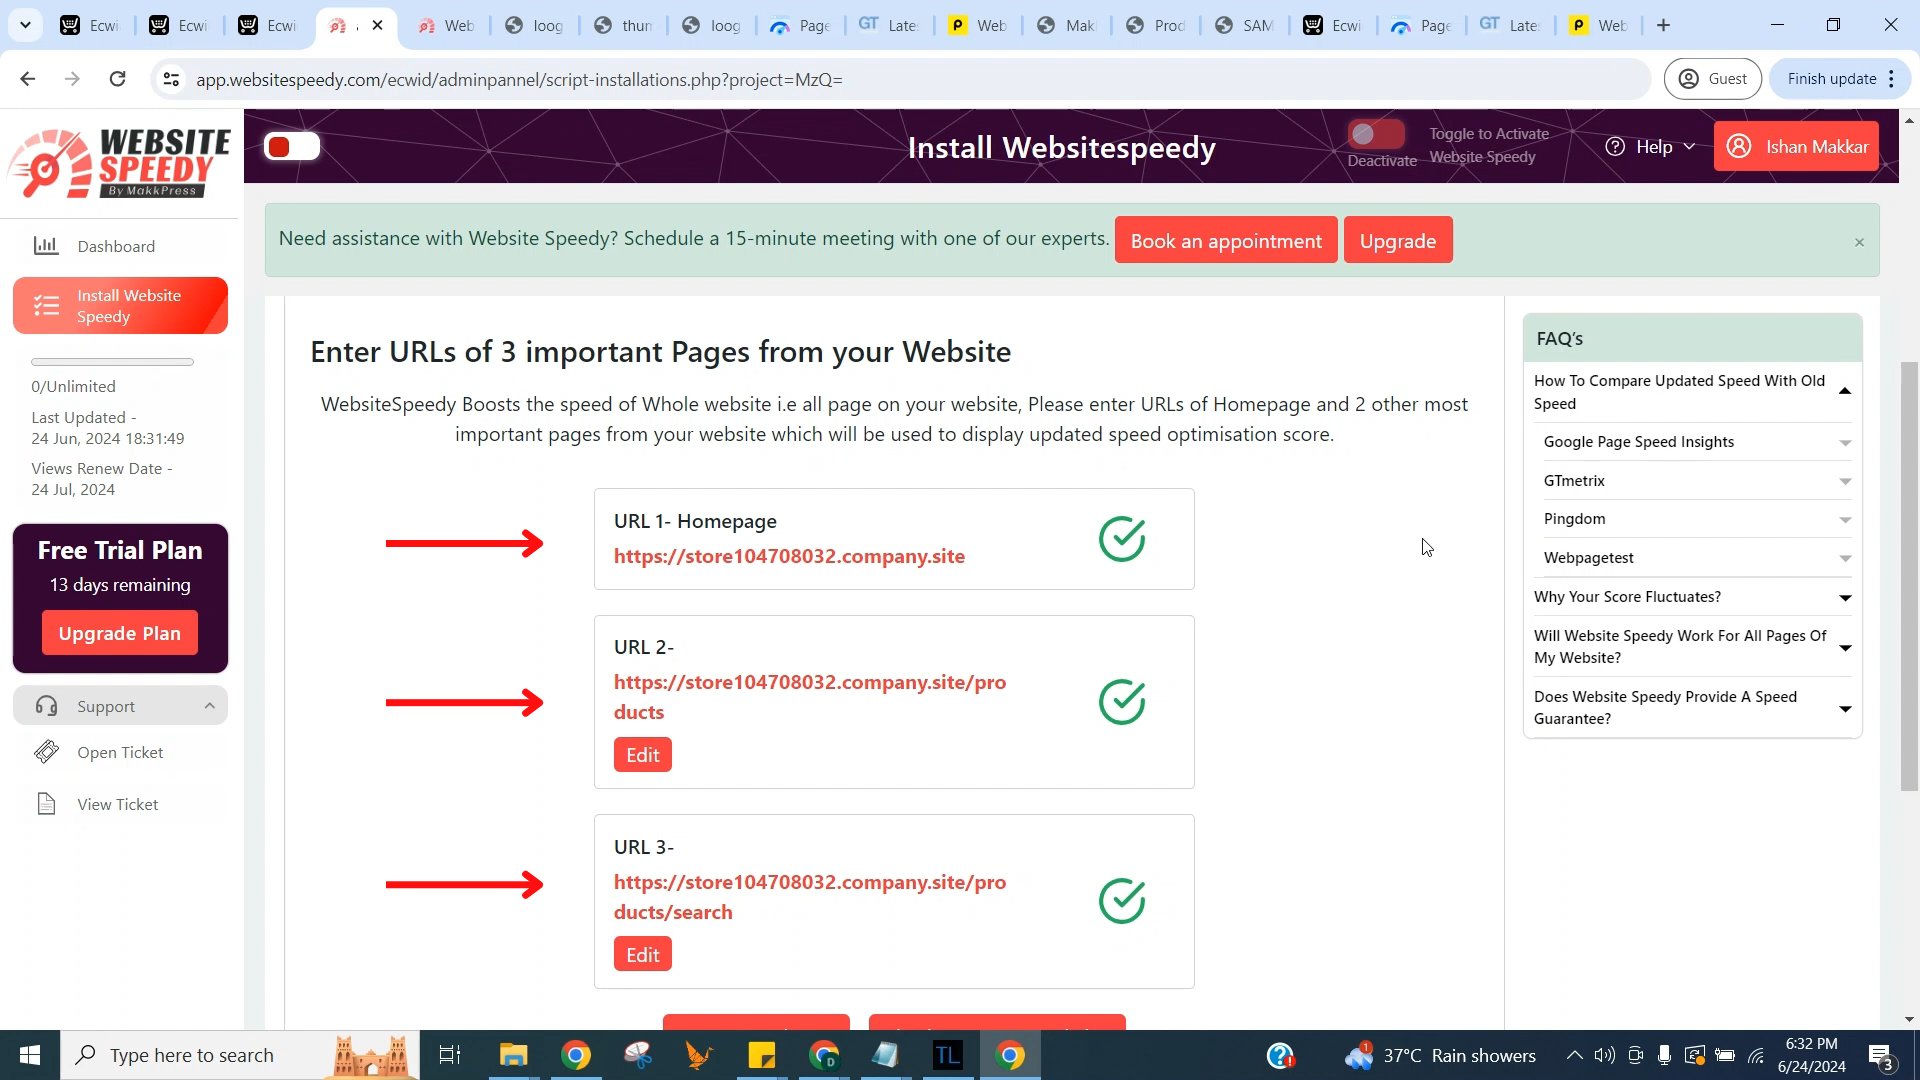
Task: Click the Book an appointment button
Action: coord(1226,241)
